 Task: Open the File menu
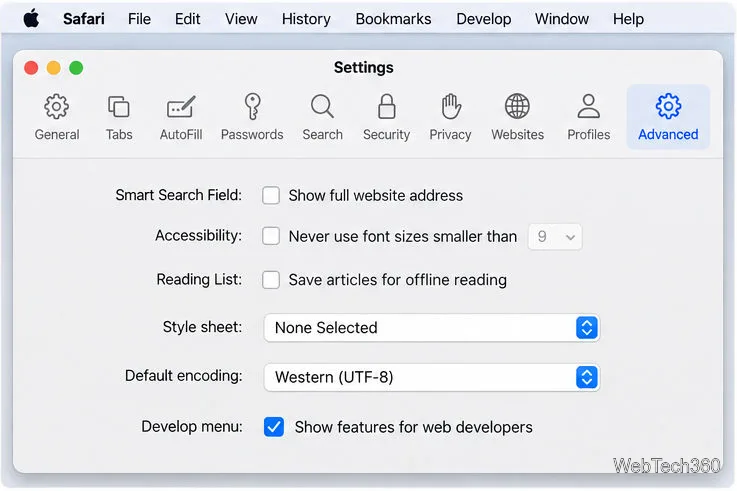[x=139, y=19]
